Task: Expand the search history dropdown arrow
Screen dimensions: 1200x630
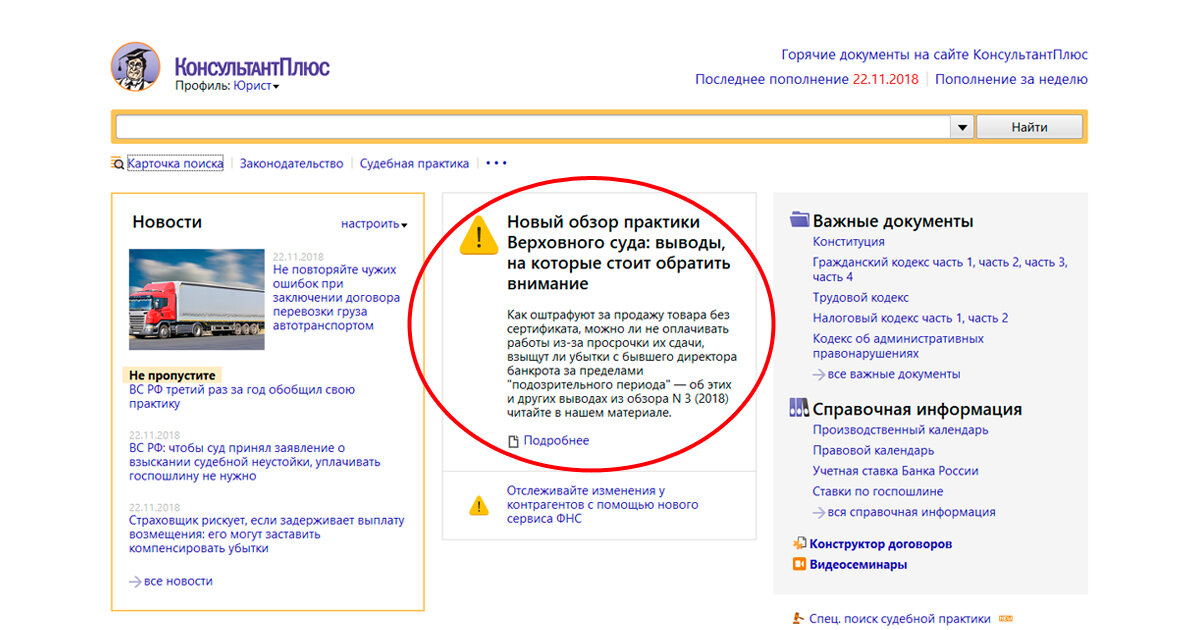Action: click(962, 127)
